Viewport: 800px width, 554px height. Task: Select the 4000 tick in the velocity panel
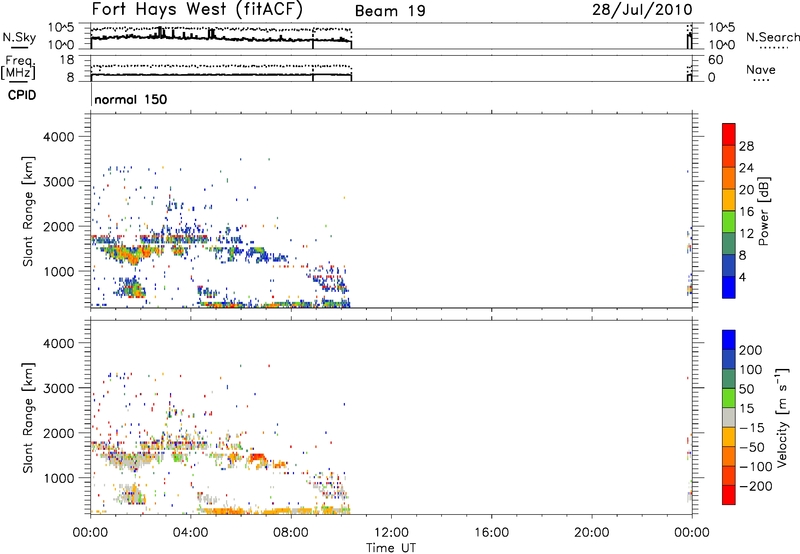(58, 343)
